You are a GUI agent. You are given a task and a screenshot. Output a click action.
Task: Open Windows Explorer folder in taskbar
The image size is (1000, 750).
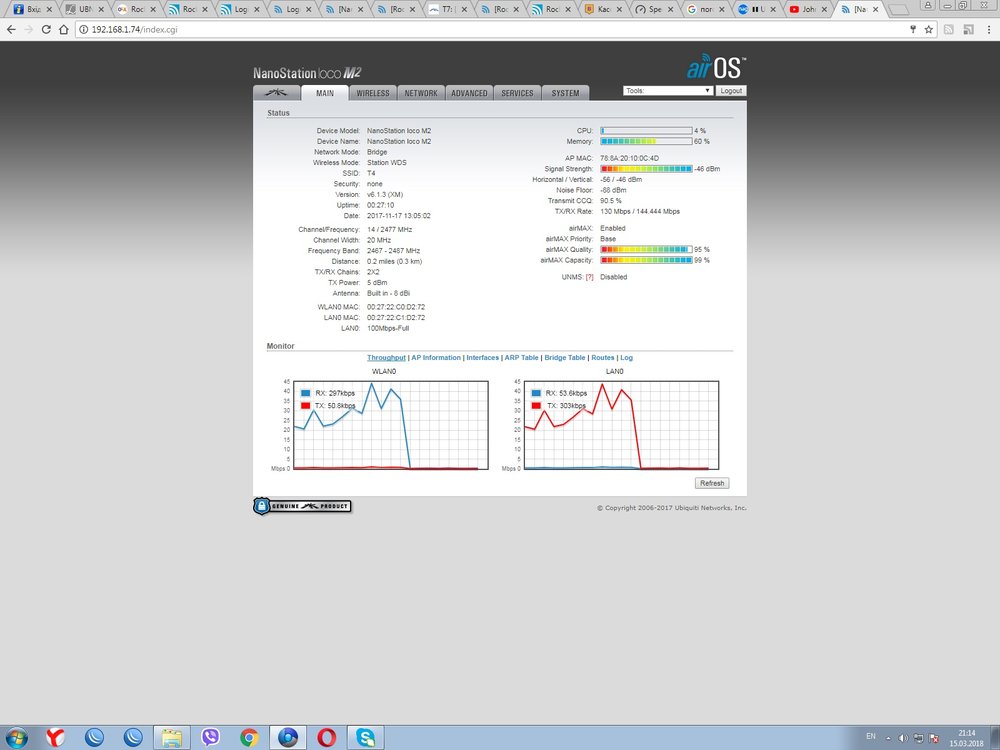[x=172, y=737]
